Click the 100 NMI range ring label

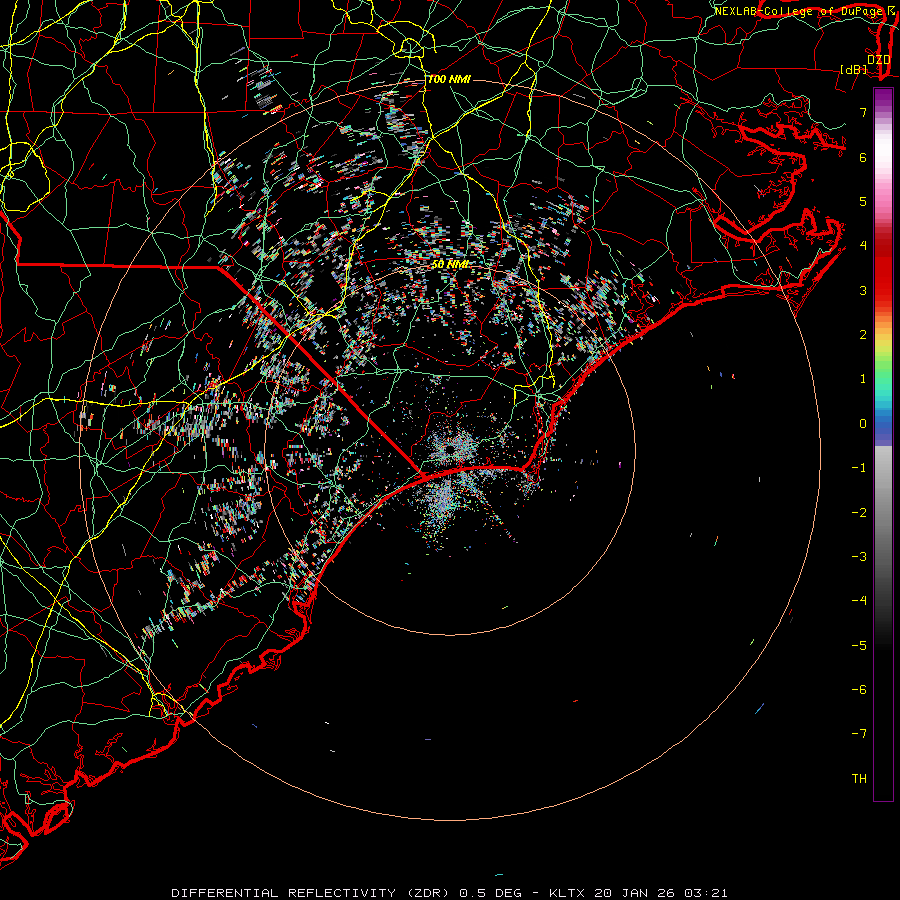coord(449,79)
